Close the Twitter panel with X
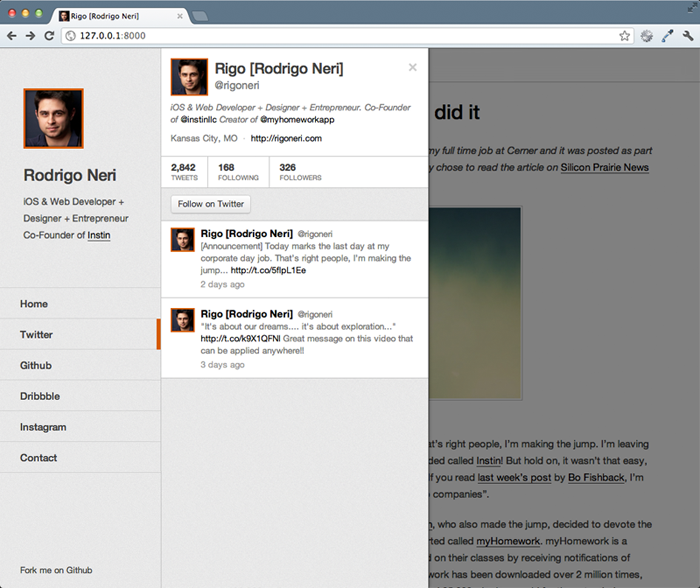Viewport: 700px width, 588px height. tap(412, 67)
